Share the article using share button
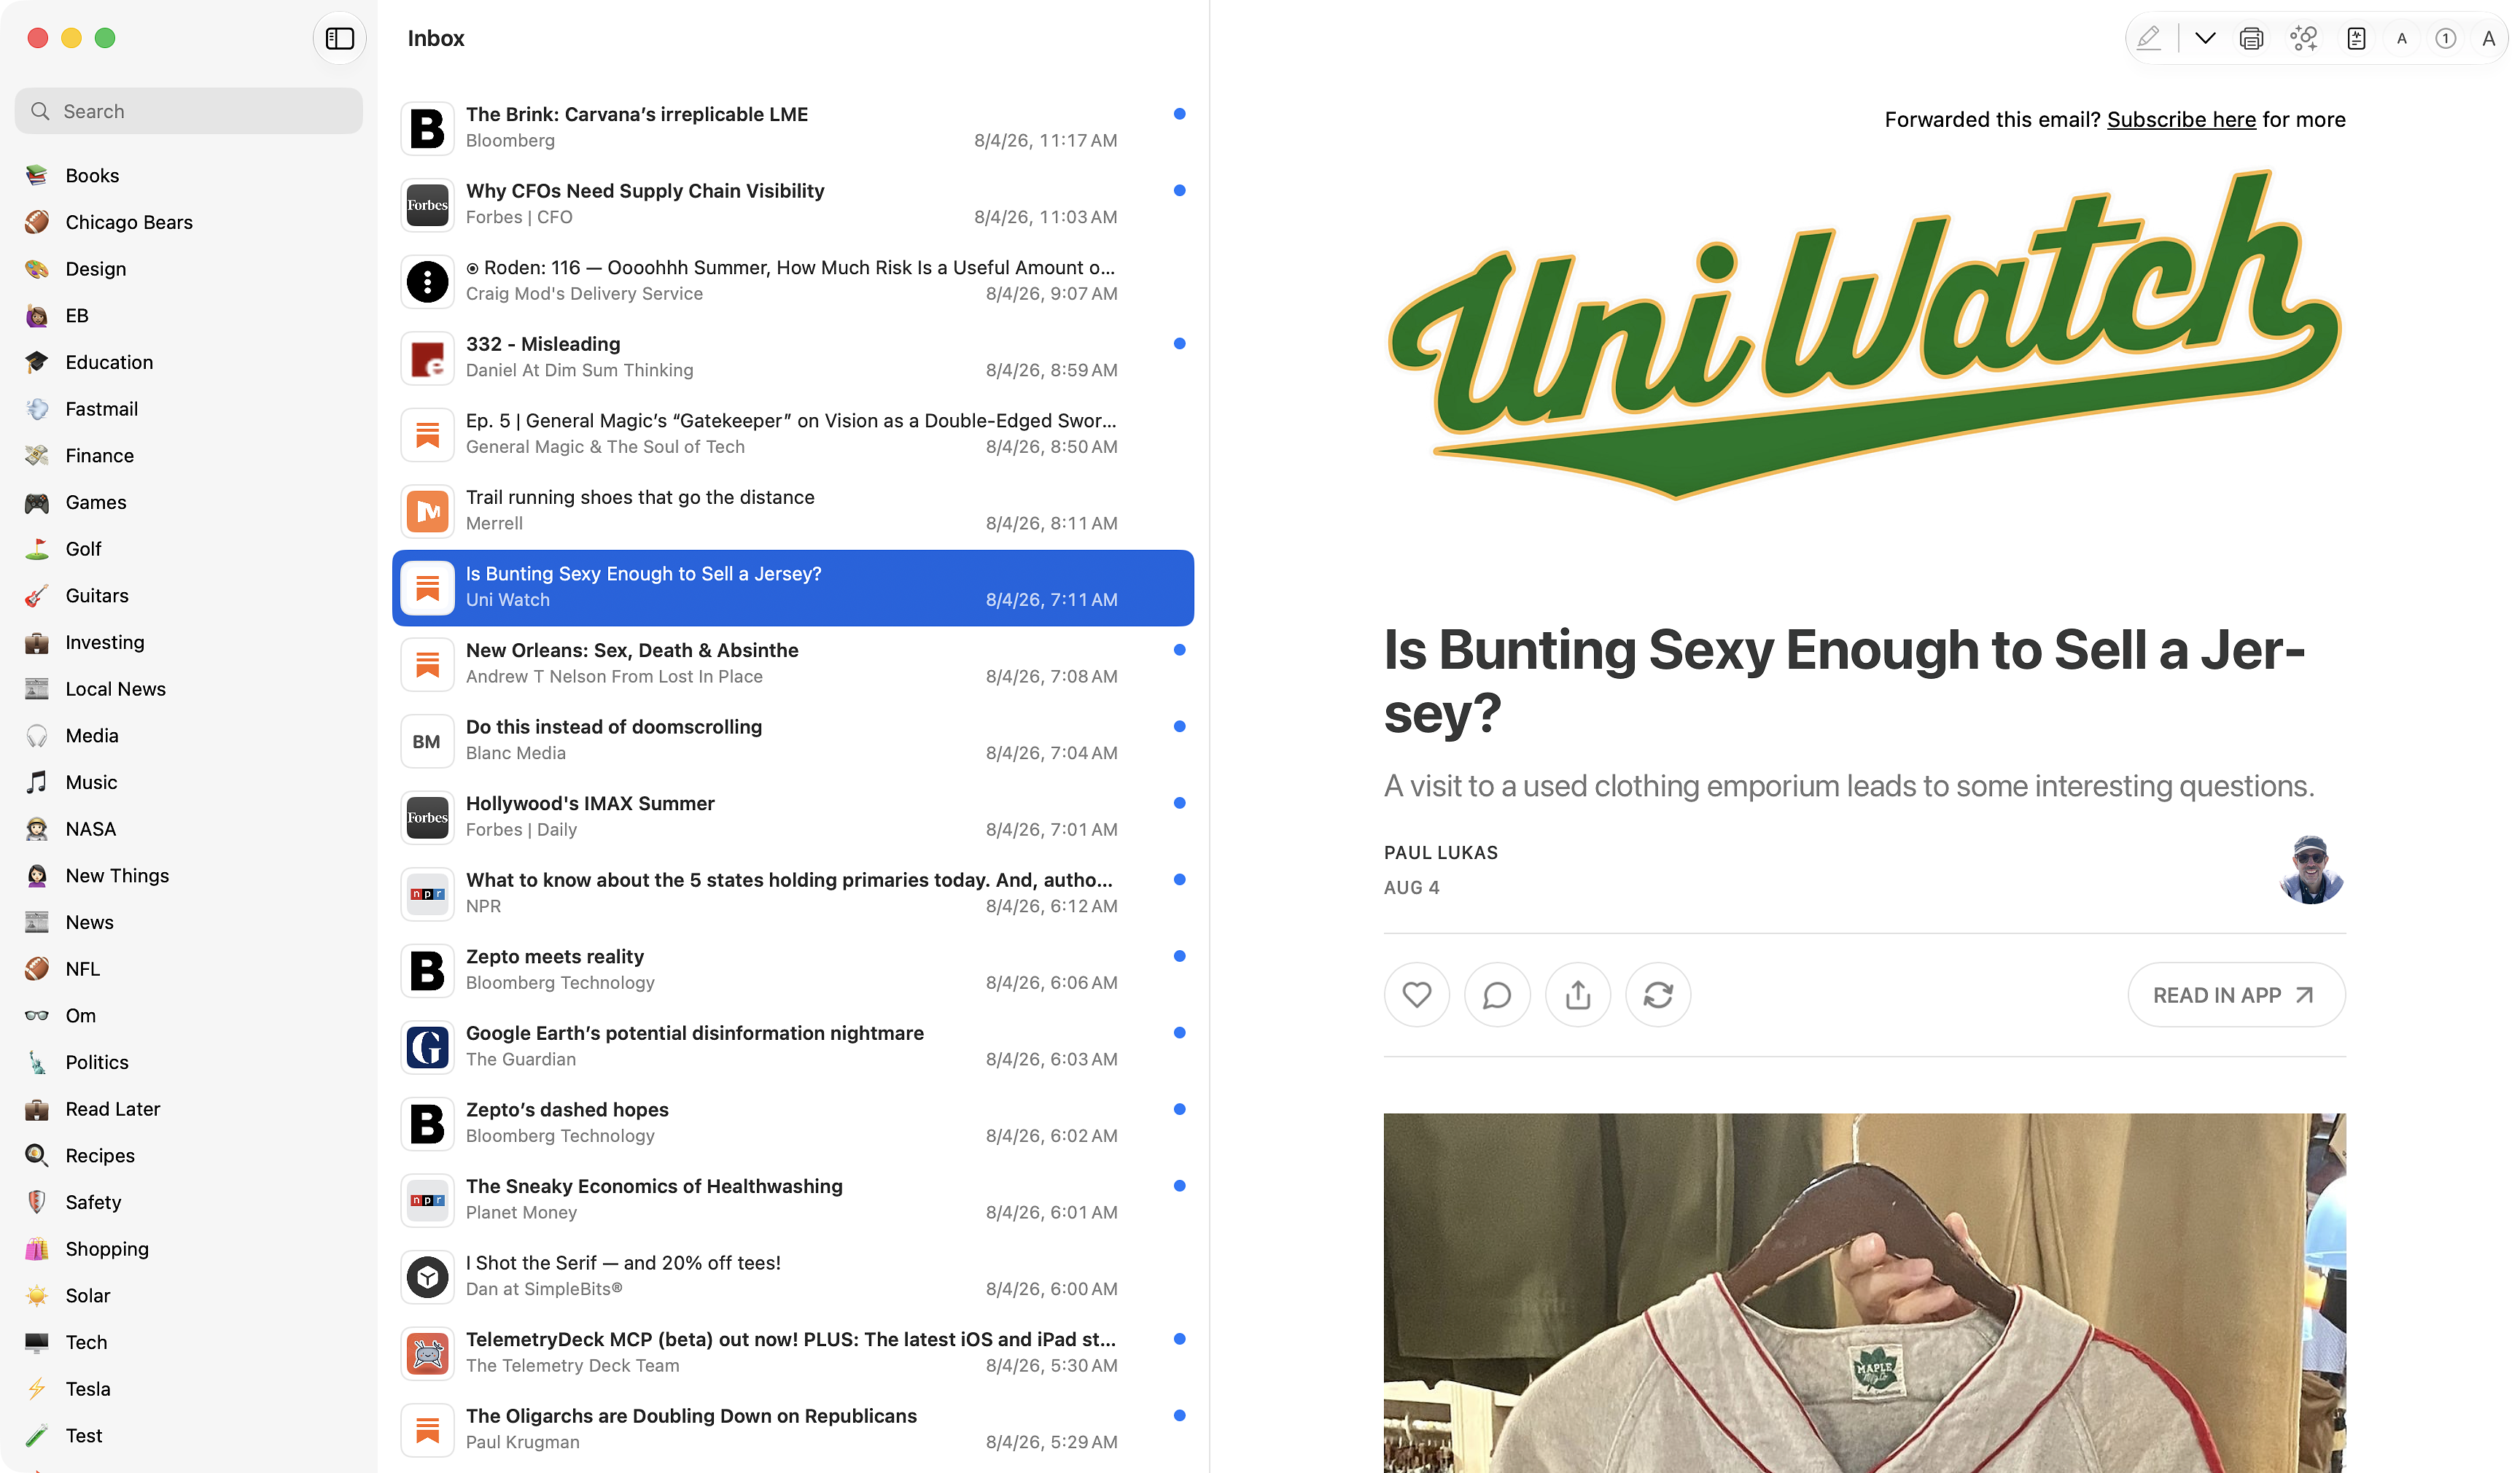Viewport: 2520px width, 1473px height. click(x=1577, y=995)
